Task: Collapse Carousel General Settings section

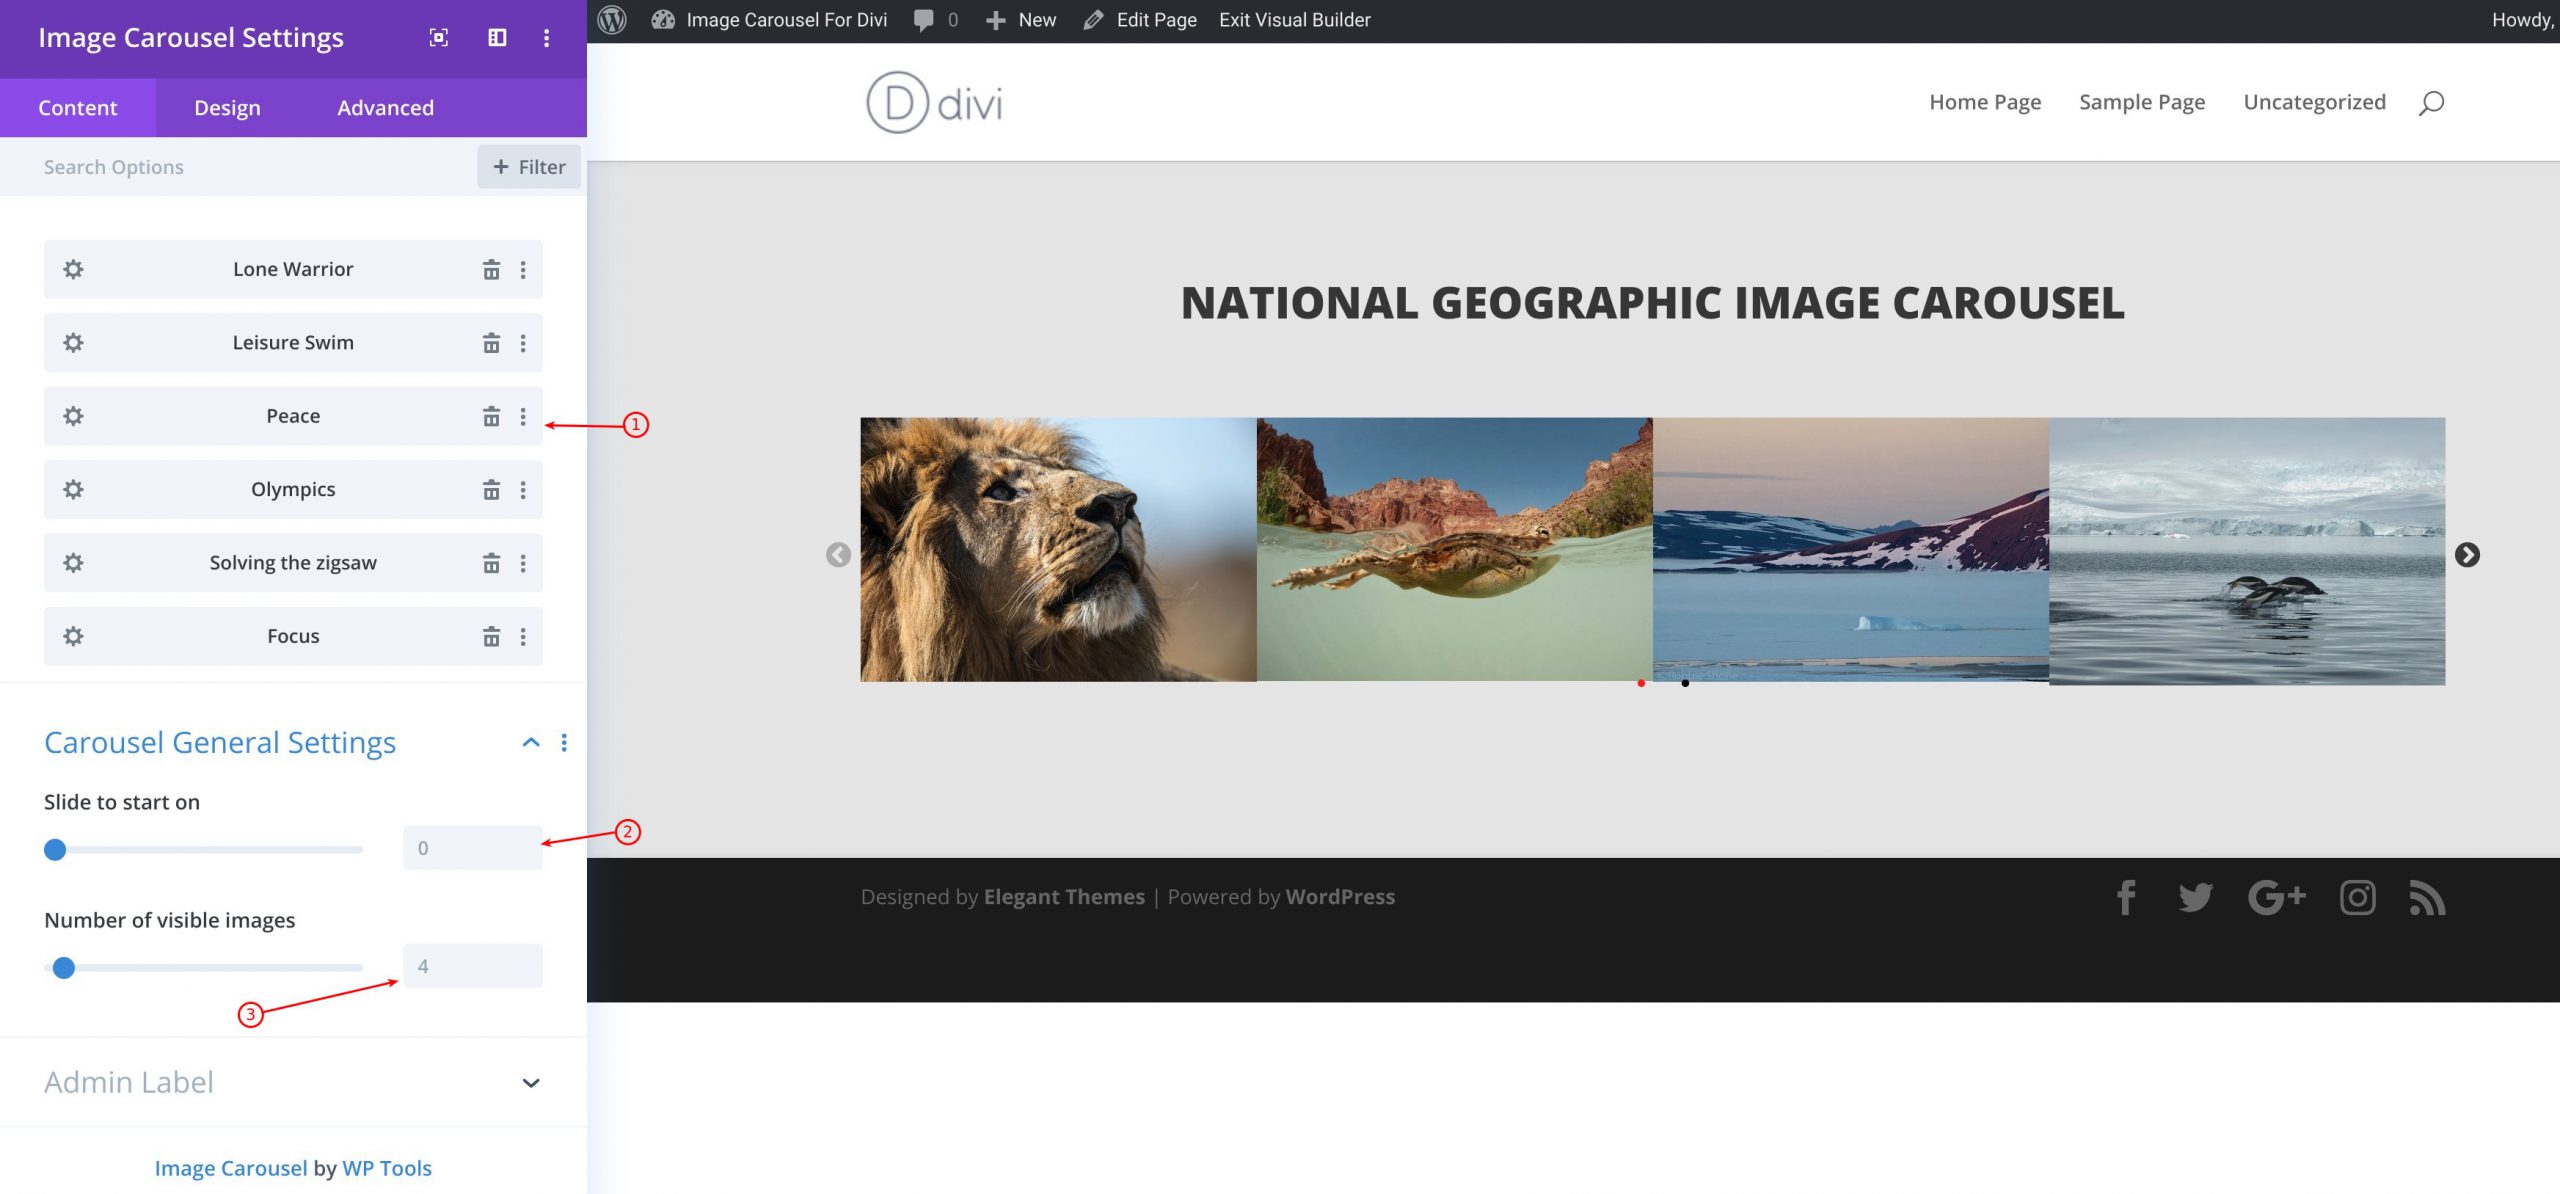Action: [531, 742]
